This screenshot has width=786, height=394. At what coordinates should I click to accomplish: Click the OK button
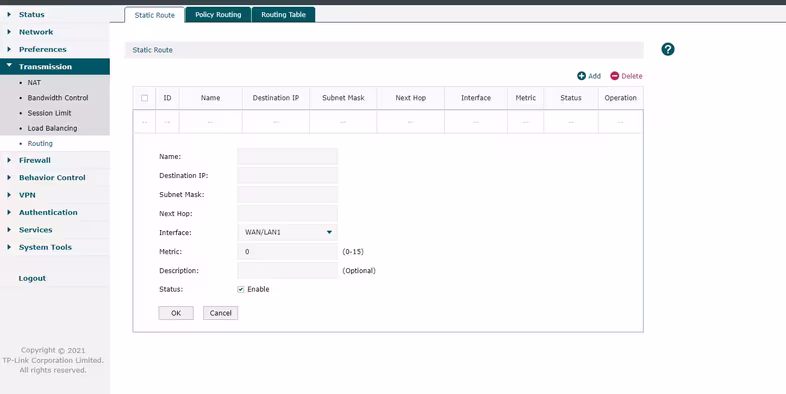tap(176, 313)
